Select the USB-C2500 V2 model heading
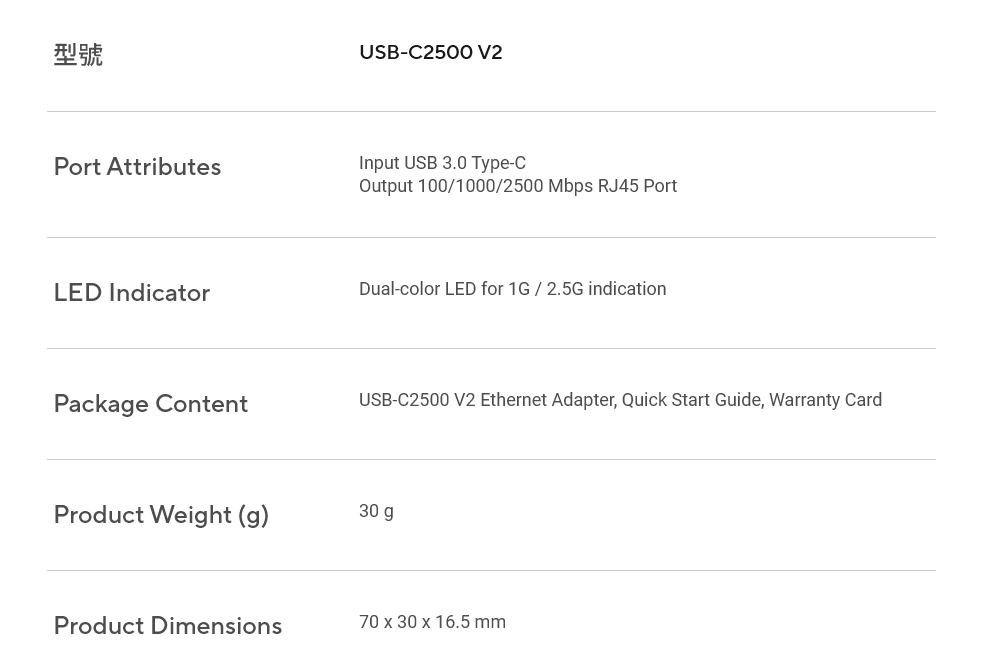This screenshot has height=657, width=1000. pyautogui.click(x=430, y=52)
